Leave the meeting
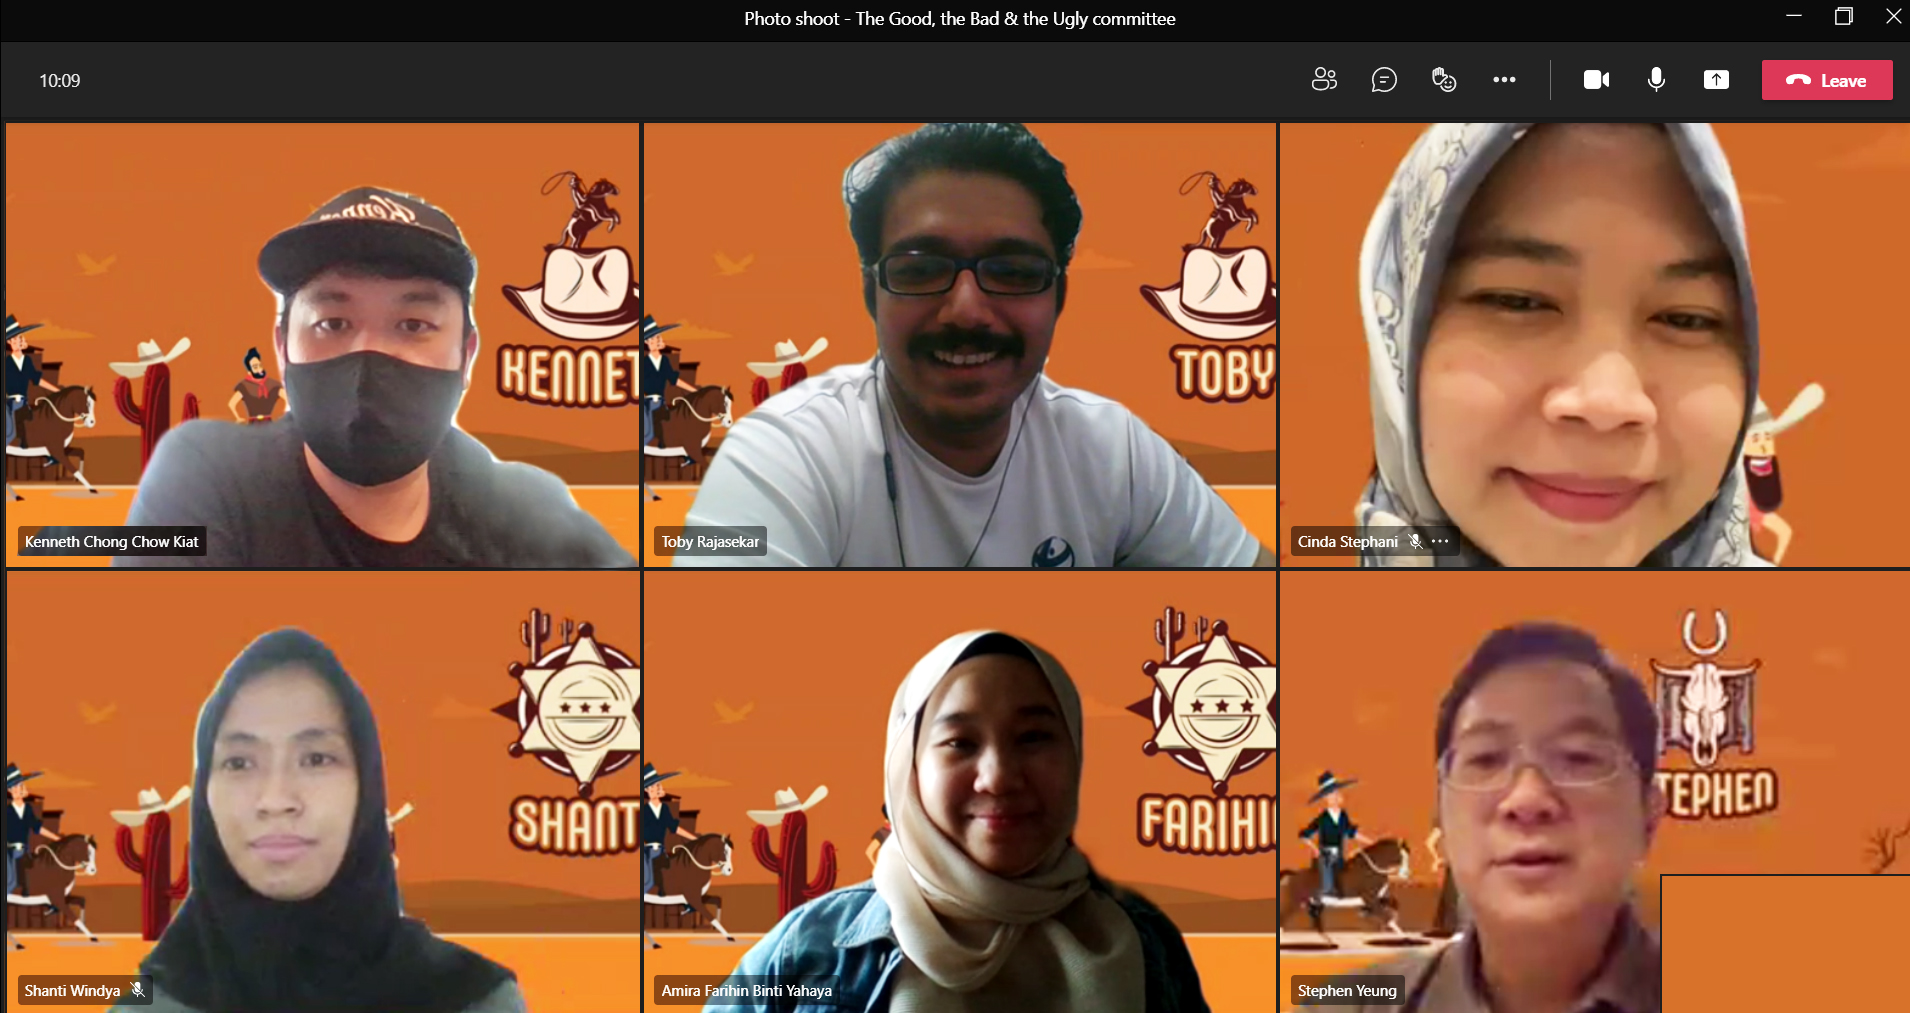The width and height of the screenshot is (1910, 1013). pyautogui.click(x=1826, y=80)
